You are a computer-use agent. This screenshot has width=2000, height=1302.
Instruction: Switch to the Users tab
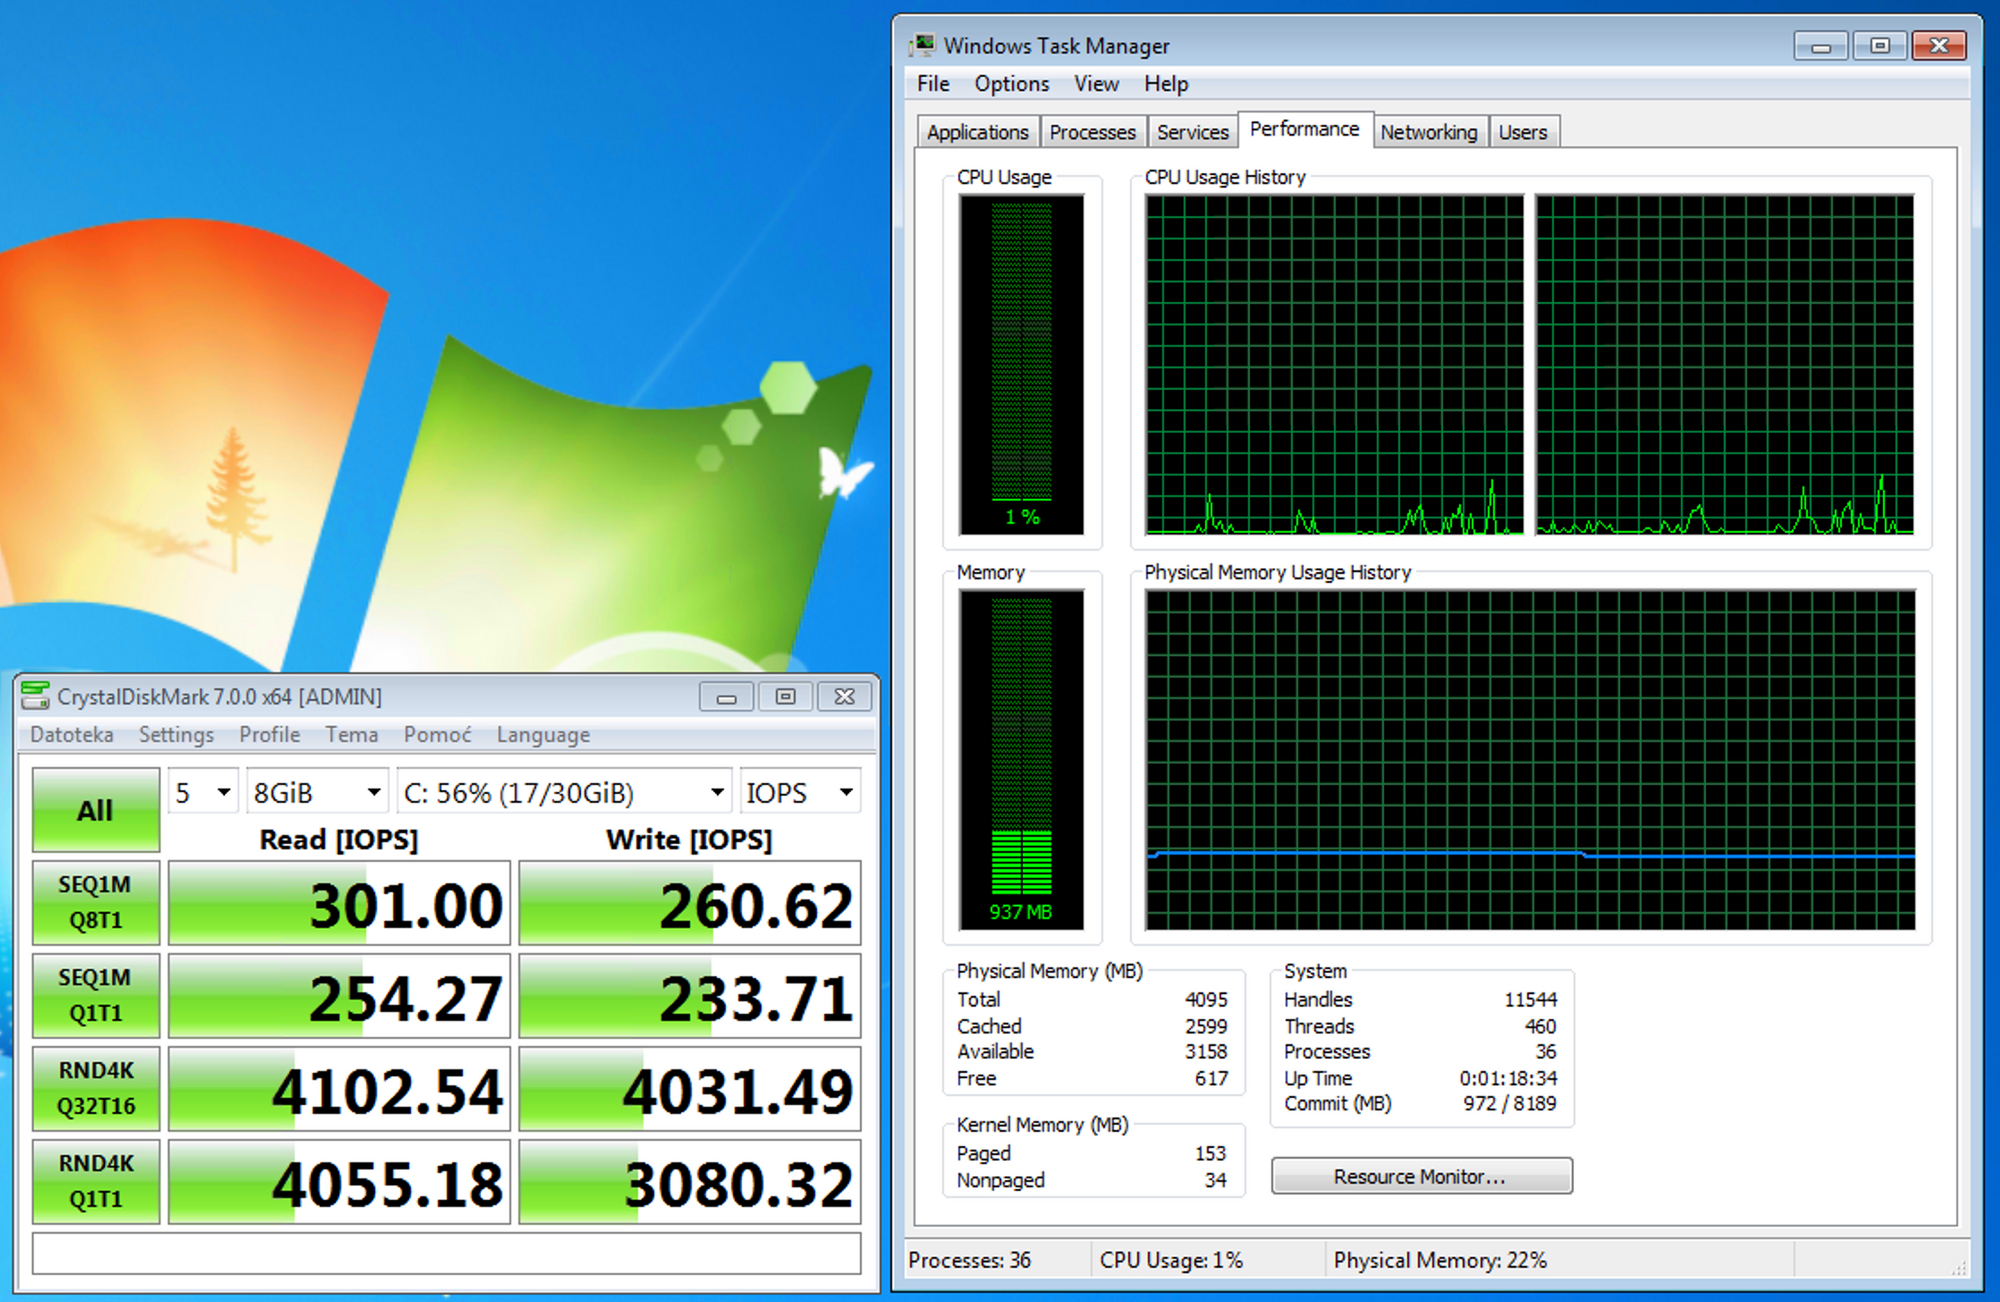pyautogui.click(x=1523, y=132)
